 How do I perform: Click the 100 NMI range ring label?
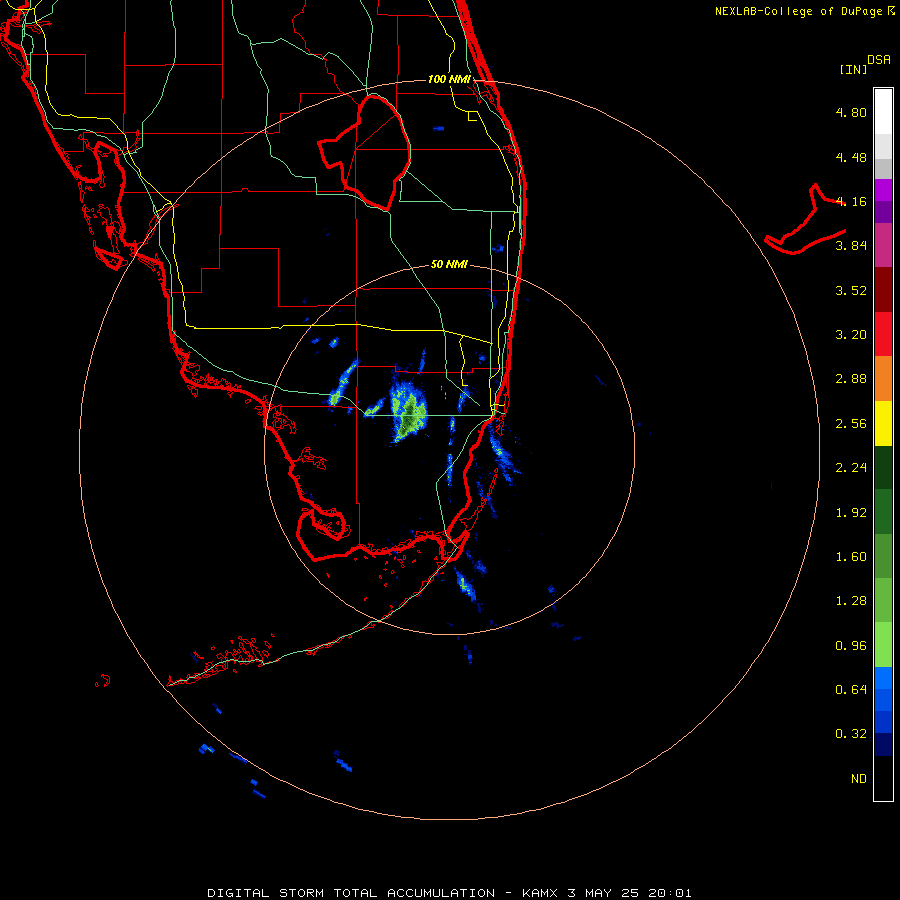pos(449,79)
